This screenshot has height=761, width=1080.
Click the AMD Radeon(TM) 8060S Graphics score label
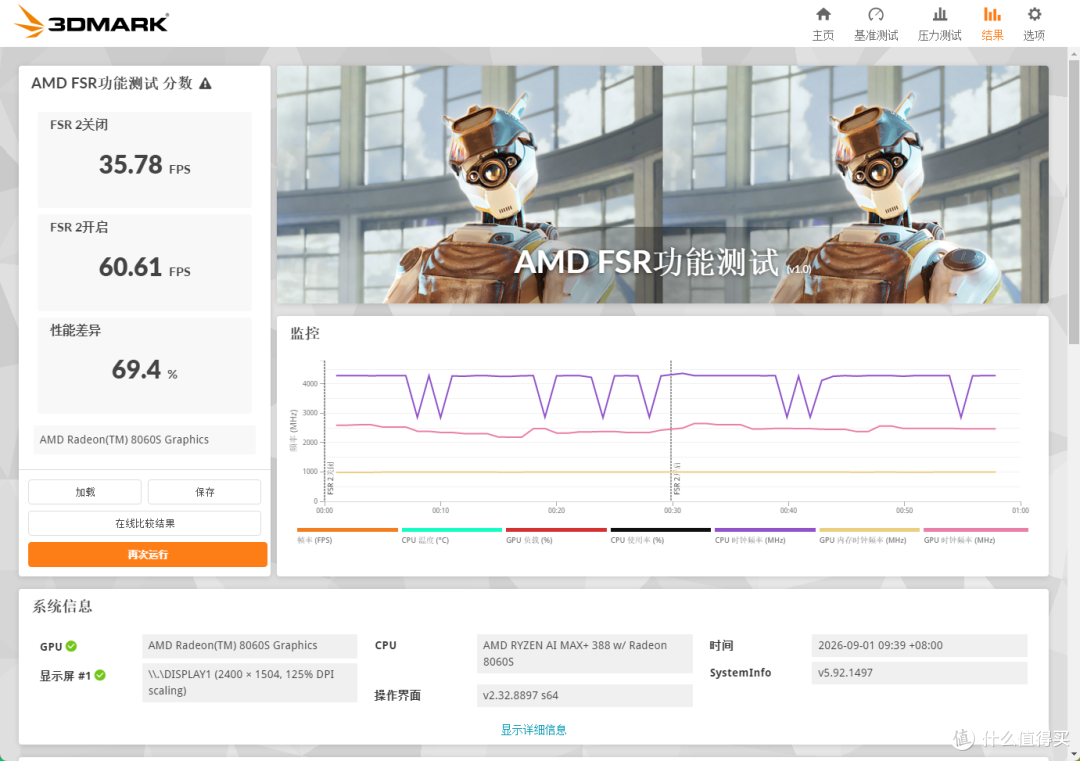coord(145,439)
